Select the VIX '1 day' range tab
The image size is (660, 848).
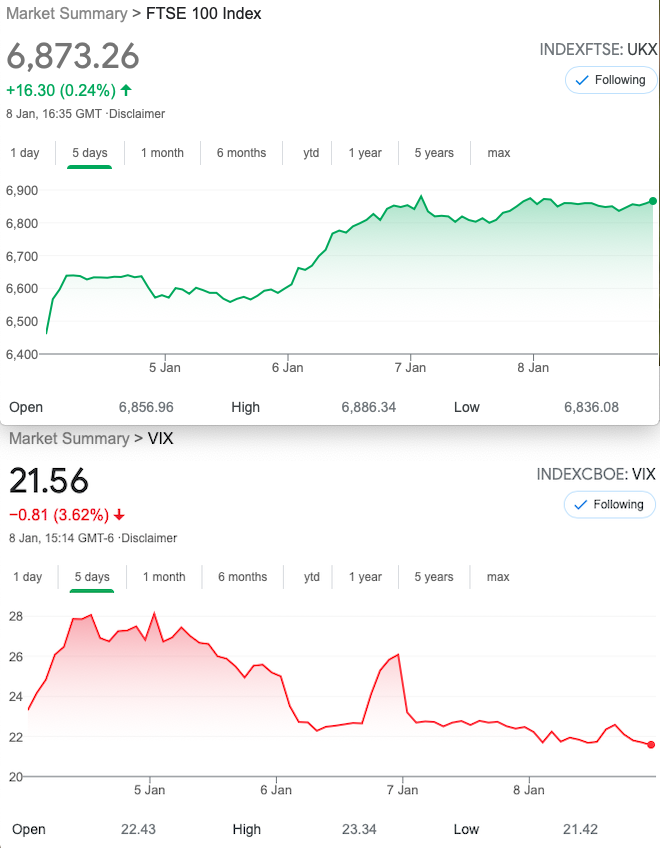(28, 577)
